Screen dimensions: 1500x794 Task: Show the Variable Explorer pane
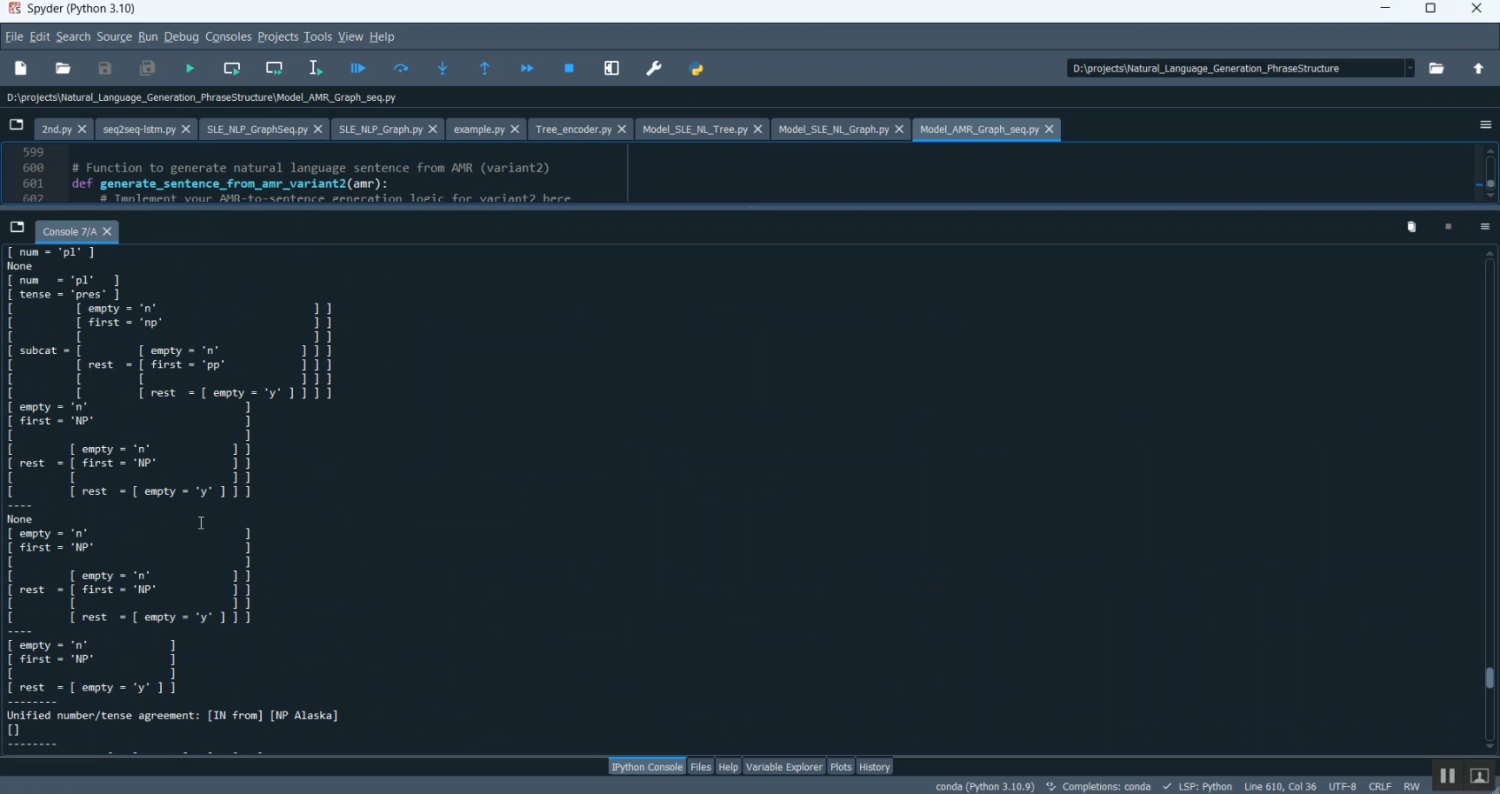[x=784, y=767]
